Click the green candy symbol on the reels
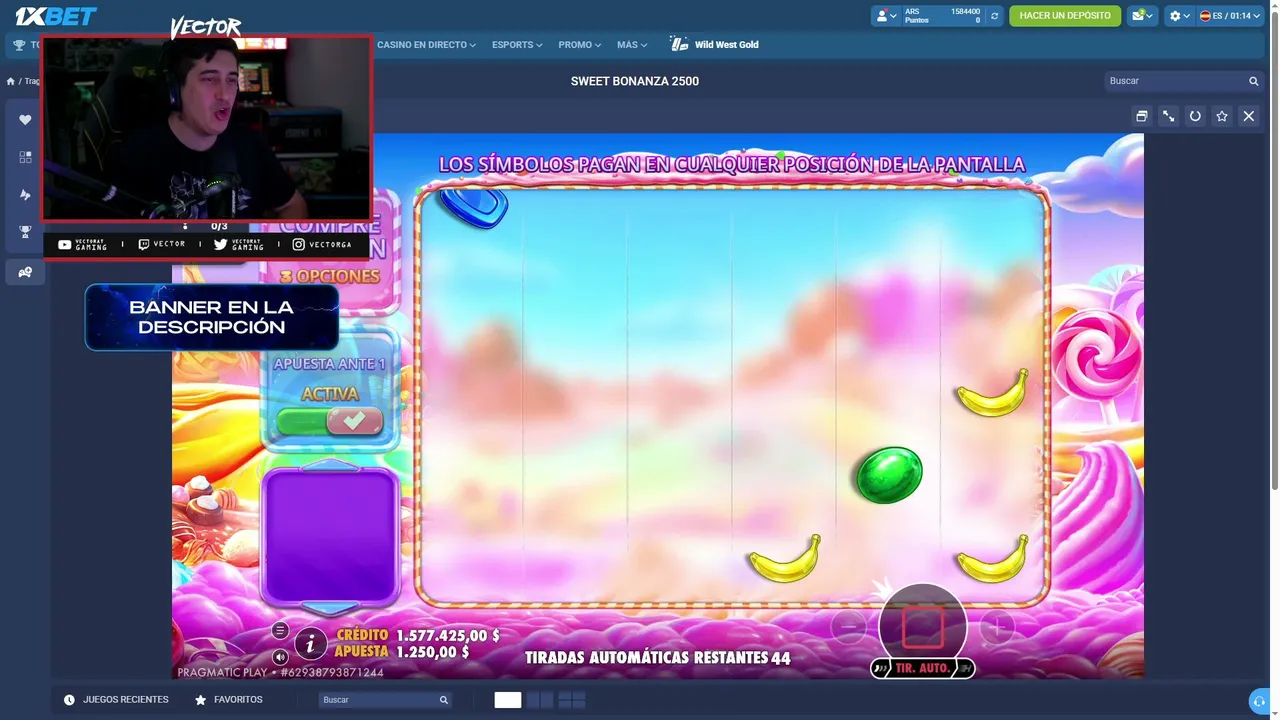1280x720 pixels. [889, 475]
